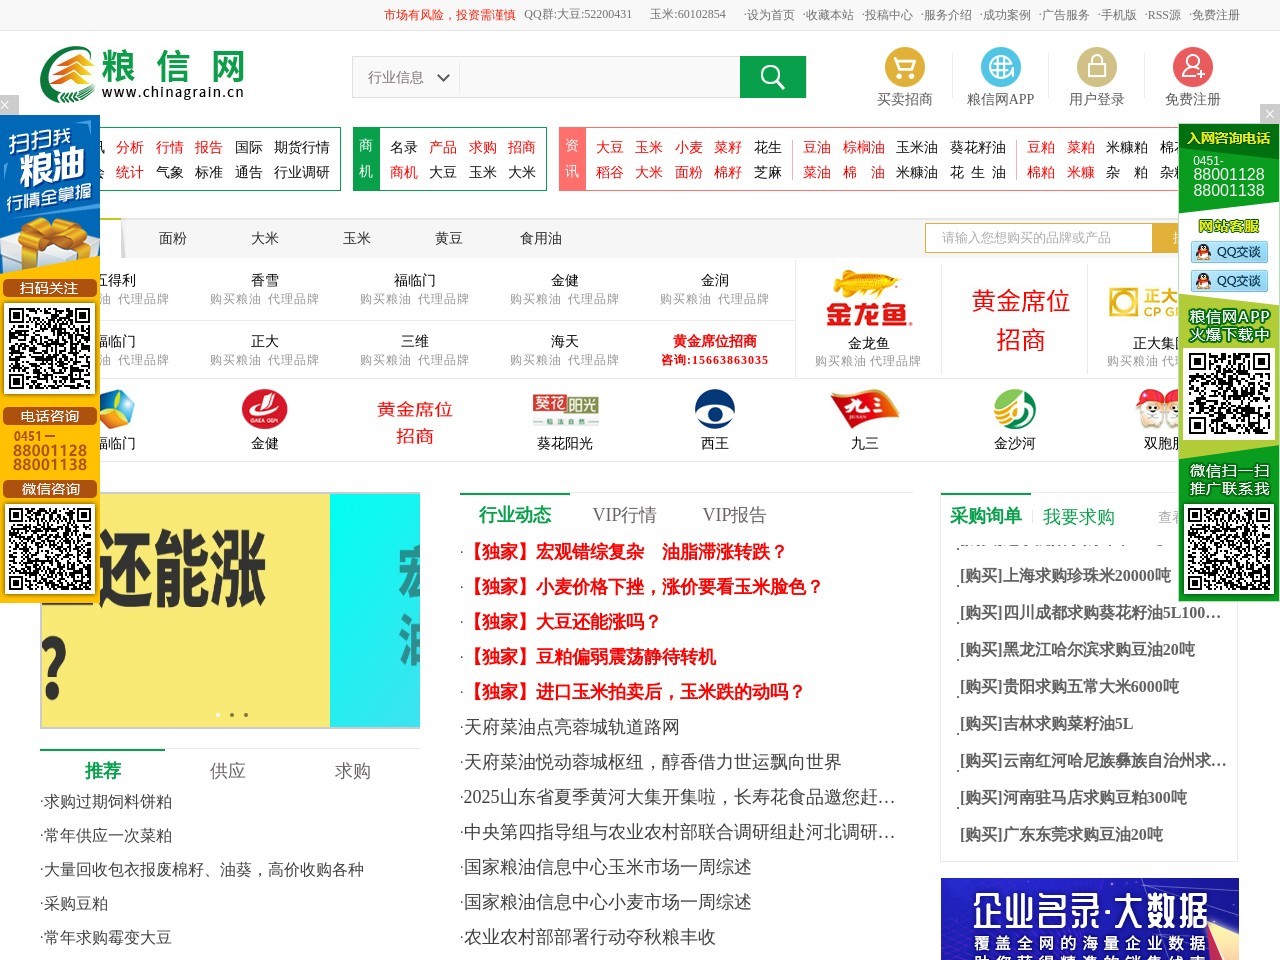Switch to the 食用油 category tab
This screenshot has height=960, width=1280.
pyautogui.click(x=541, y=238)
